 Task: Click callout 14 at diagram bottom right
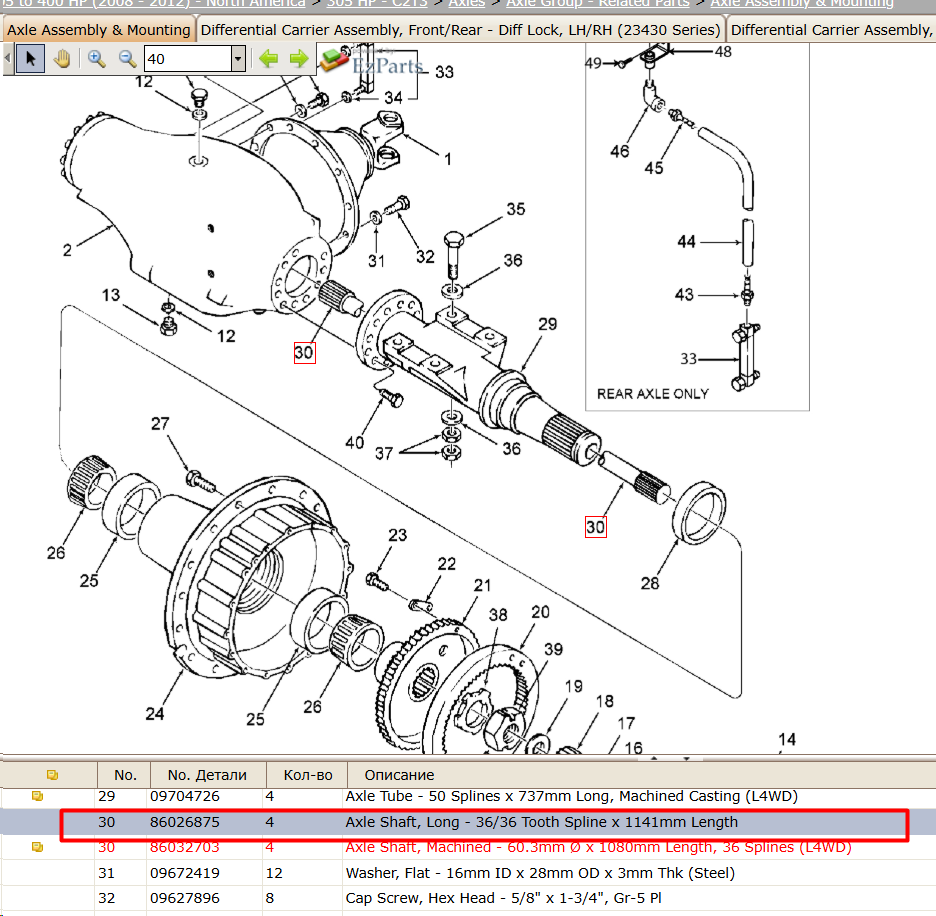(787, 740)
